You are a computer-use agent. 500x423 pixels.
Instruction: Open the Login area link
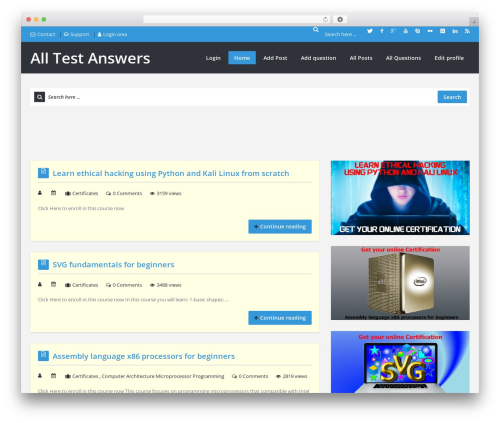112,34
